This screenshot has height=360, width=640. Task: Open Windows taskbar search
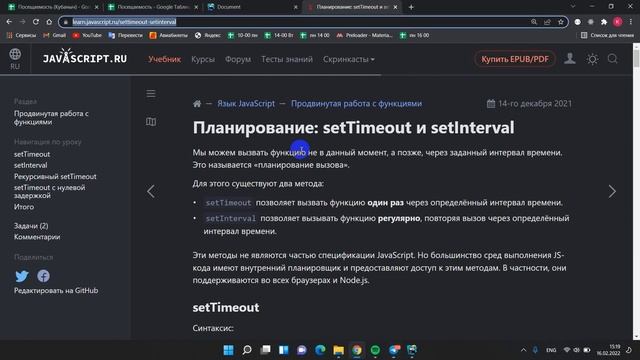[247, 350]
